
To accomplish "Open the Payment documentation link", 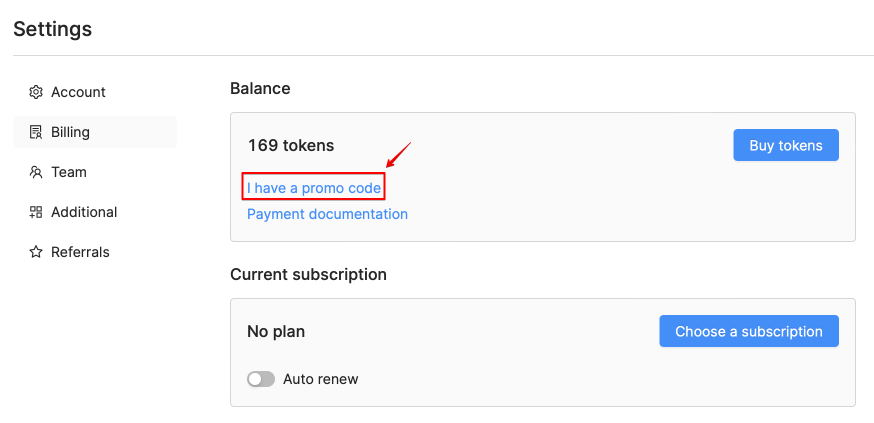I will (327, 214).
